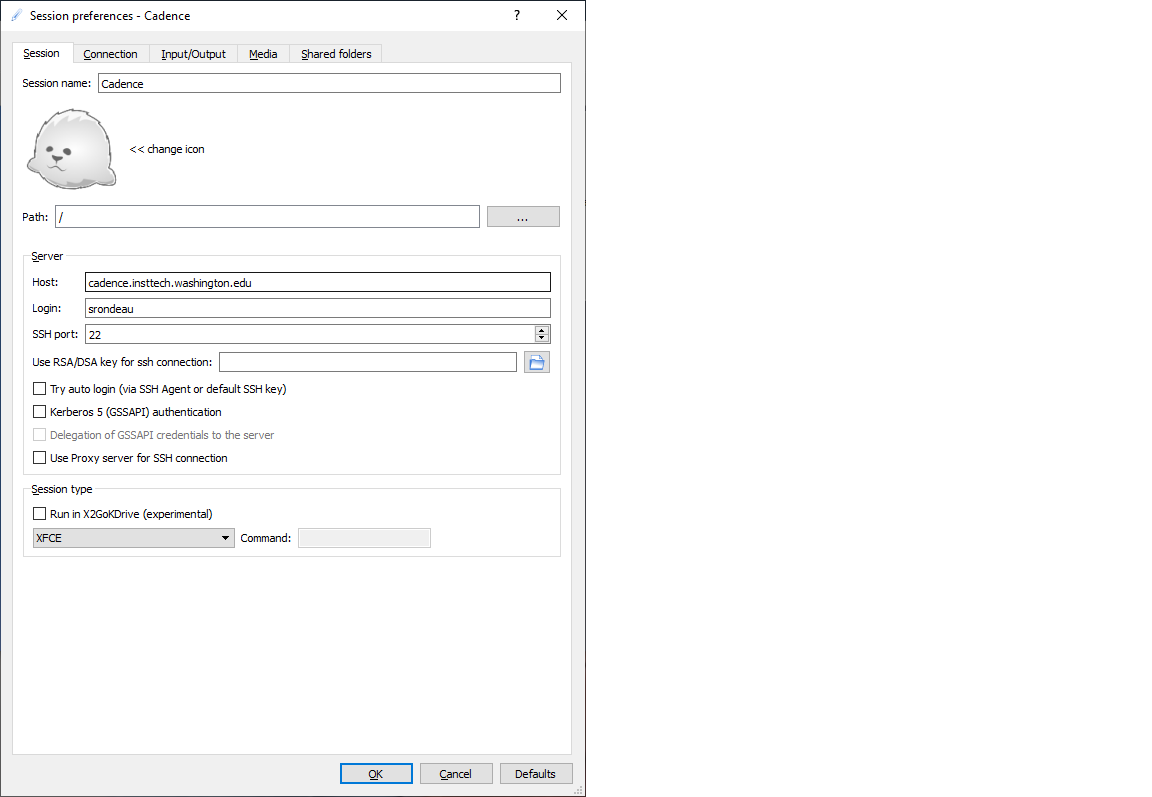Increase SSH port with up arrow
The height and width of the screenshot is (797, 1152).
(541, 330)
